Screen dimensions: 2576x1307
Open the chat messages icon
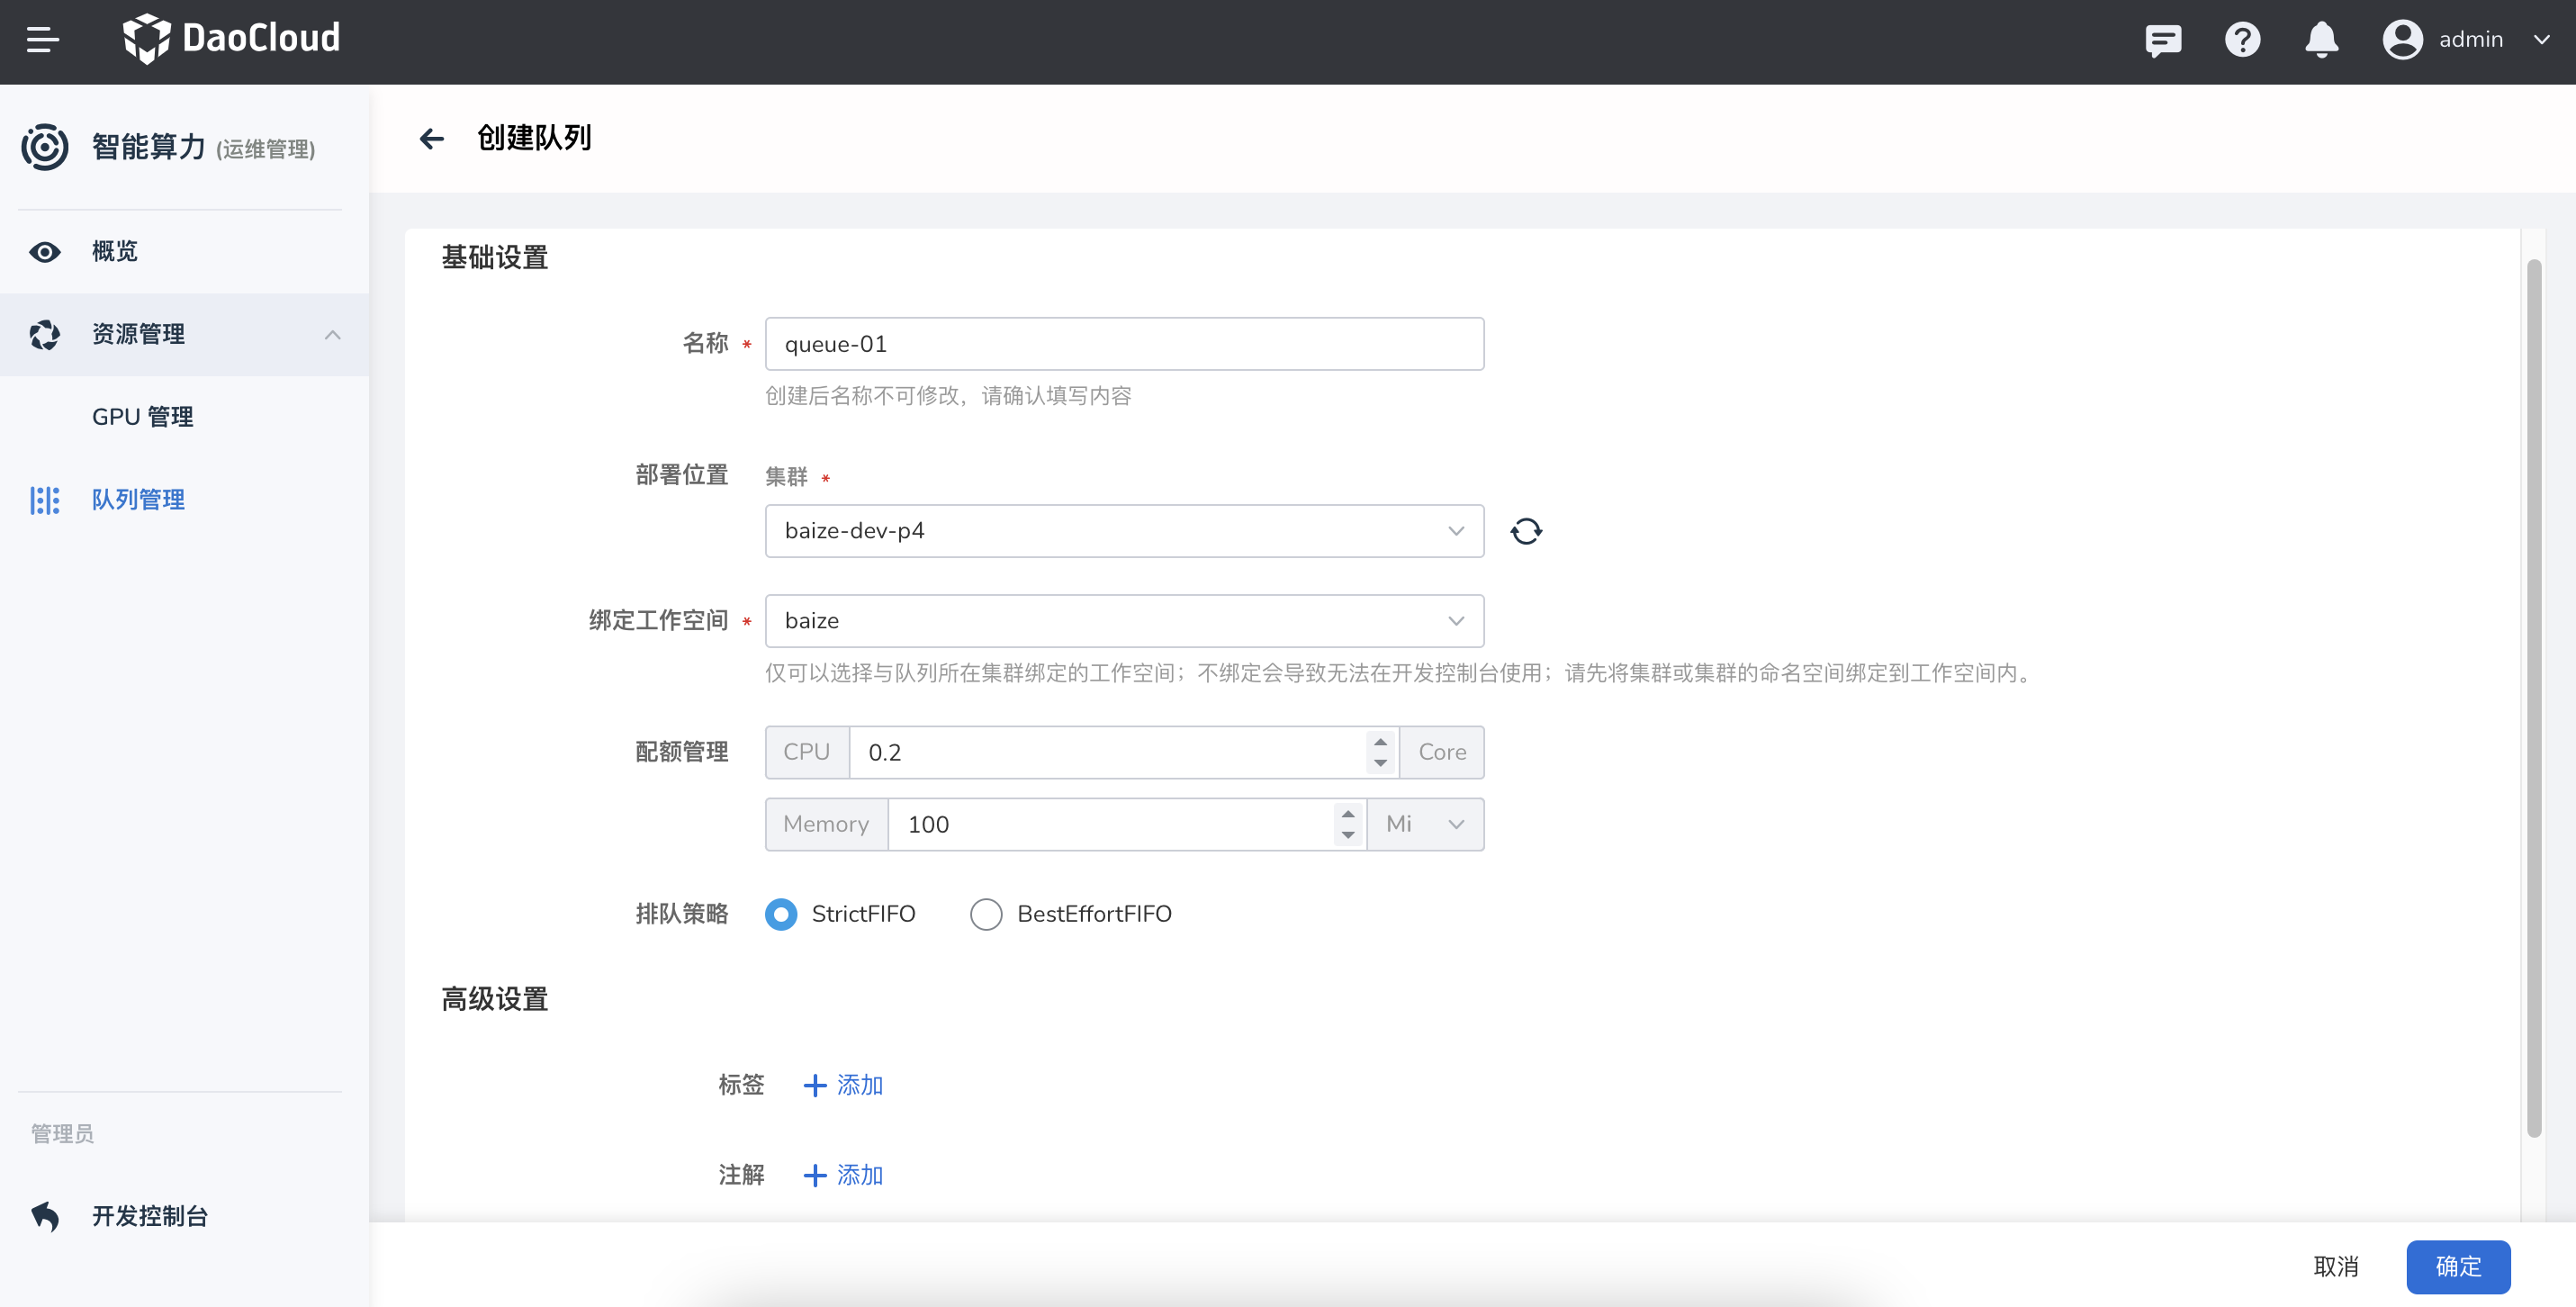pos(2162,40)
